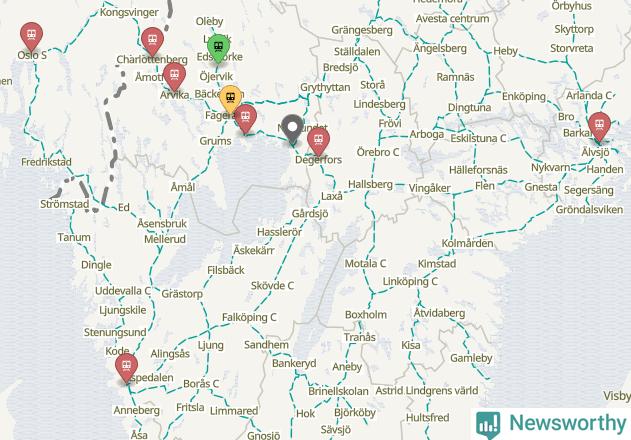Select the yellow train marker near Fagerås
The width and height of the screenshot is (631, 440).
click(x=231, y=99)
